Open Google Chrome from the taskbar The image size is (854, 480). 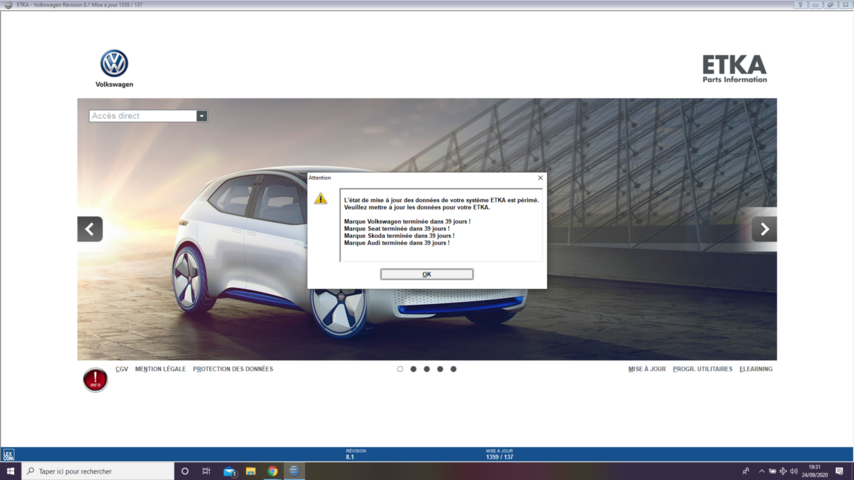tap(272, 471)
